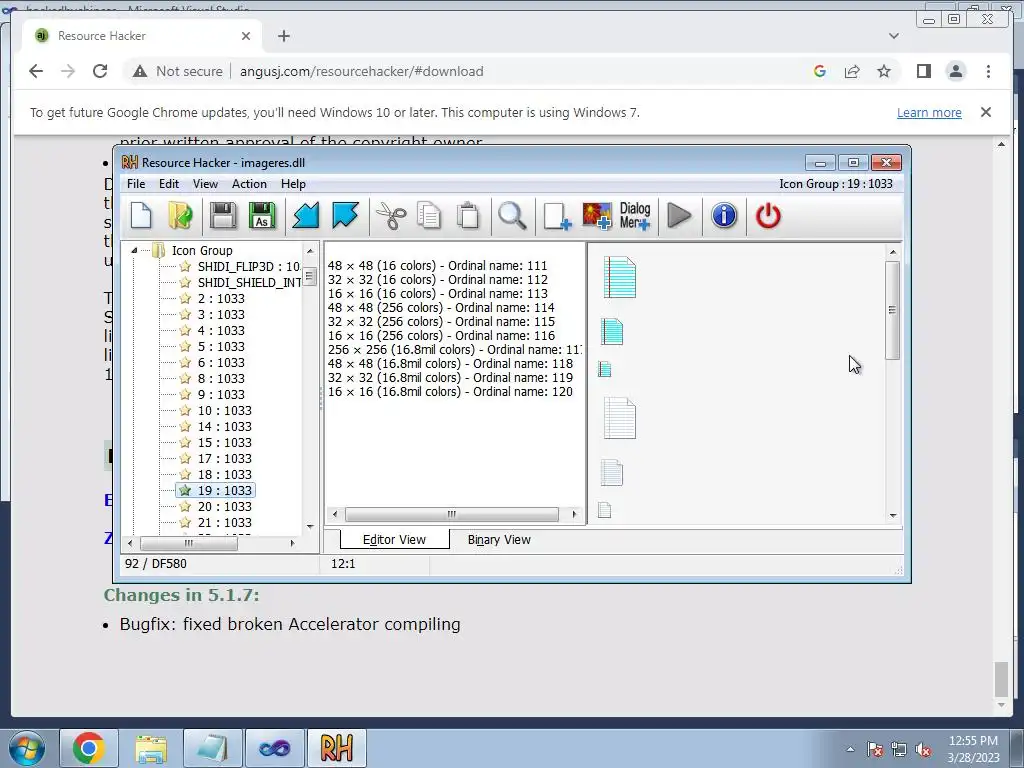Click the Resource Hacker taskbar icon

(336, 748)
